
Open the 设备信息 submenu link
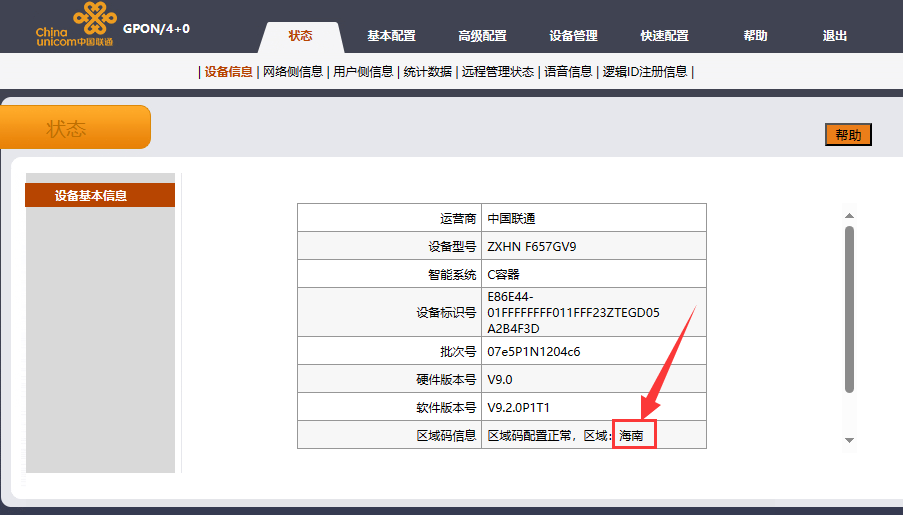coord(229,72)
